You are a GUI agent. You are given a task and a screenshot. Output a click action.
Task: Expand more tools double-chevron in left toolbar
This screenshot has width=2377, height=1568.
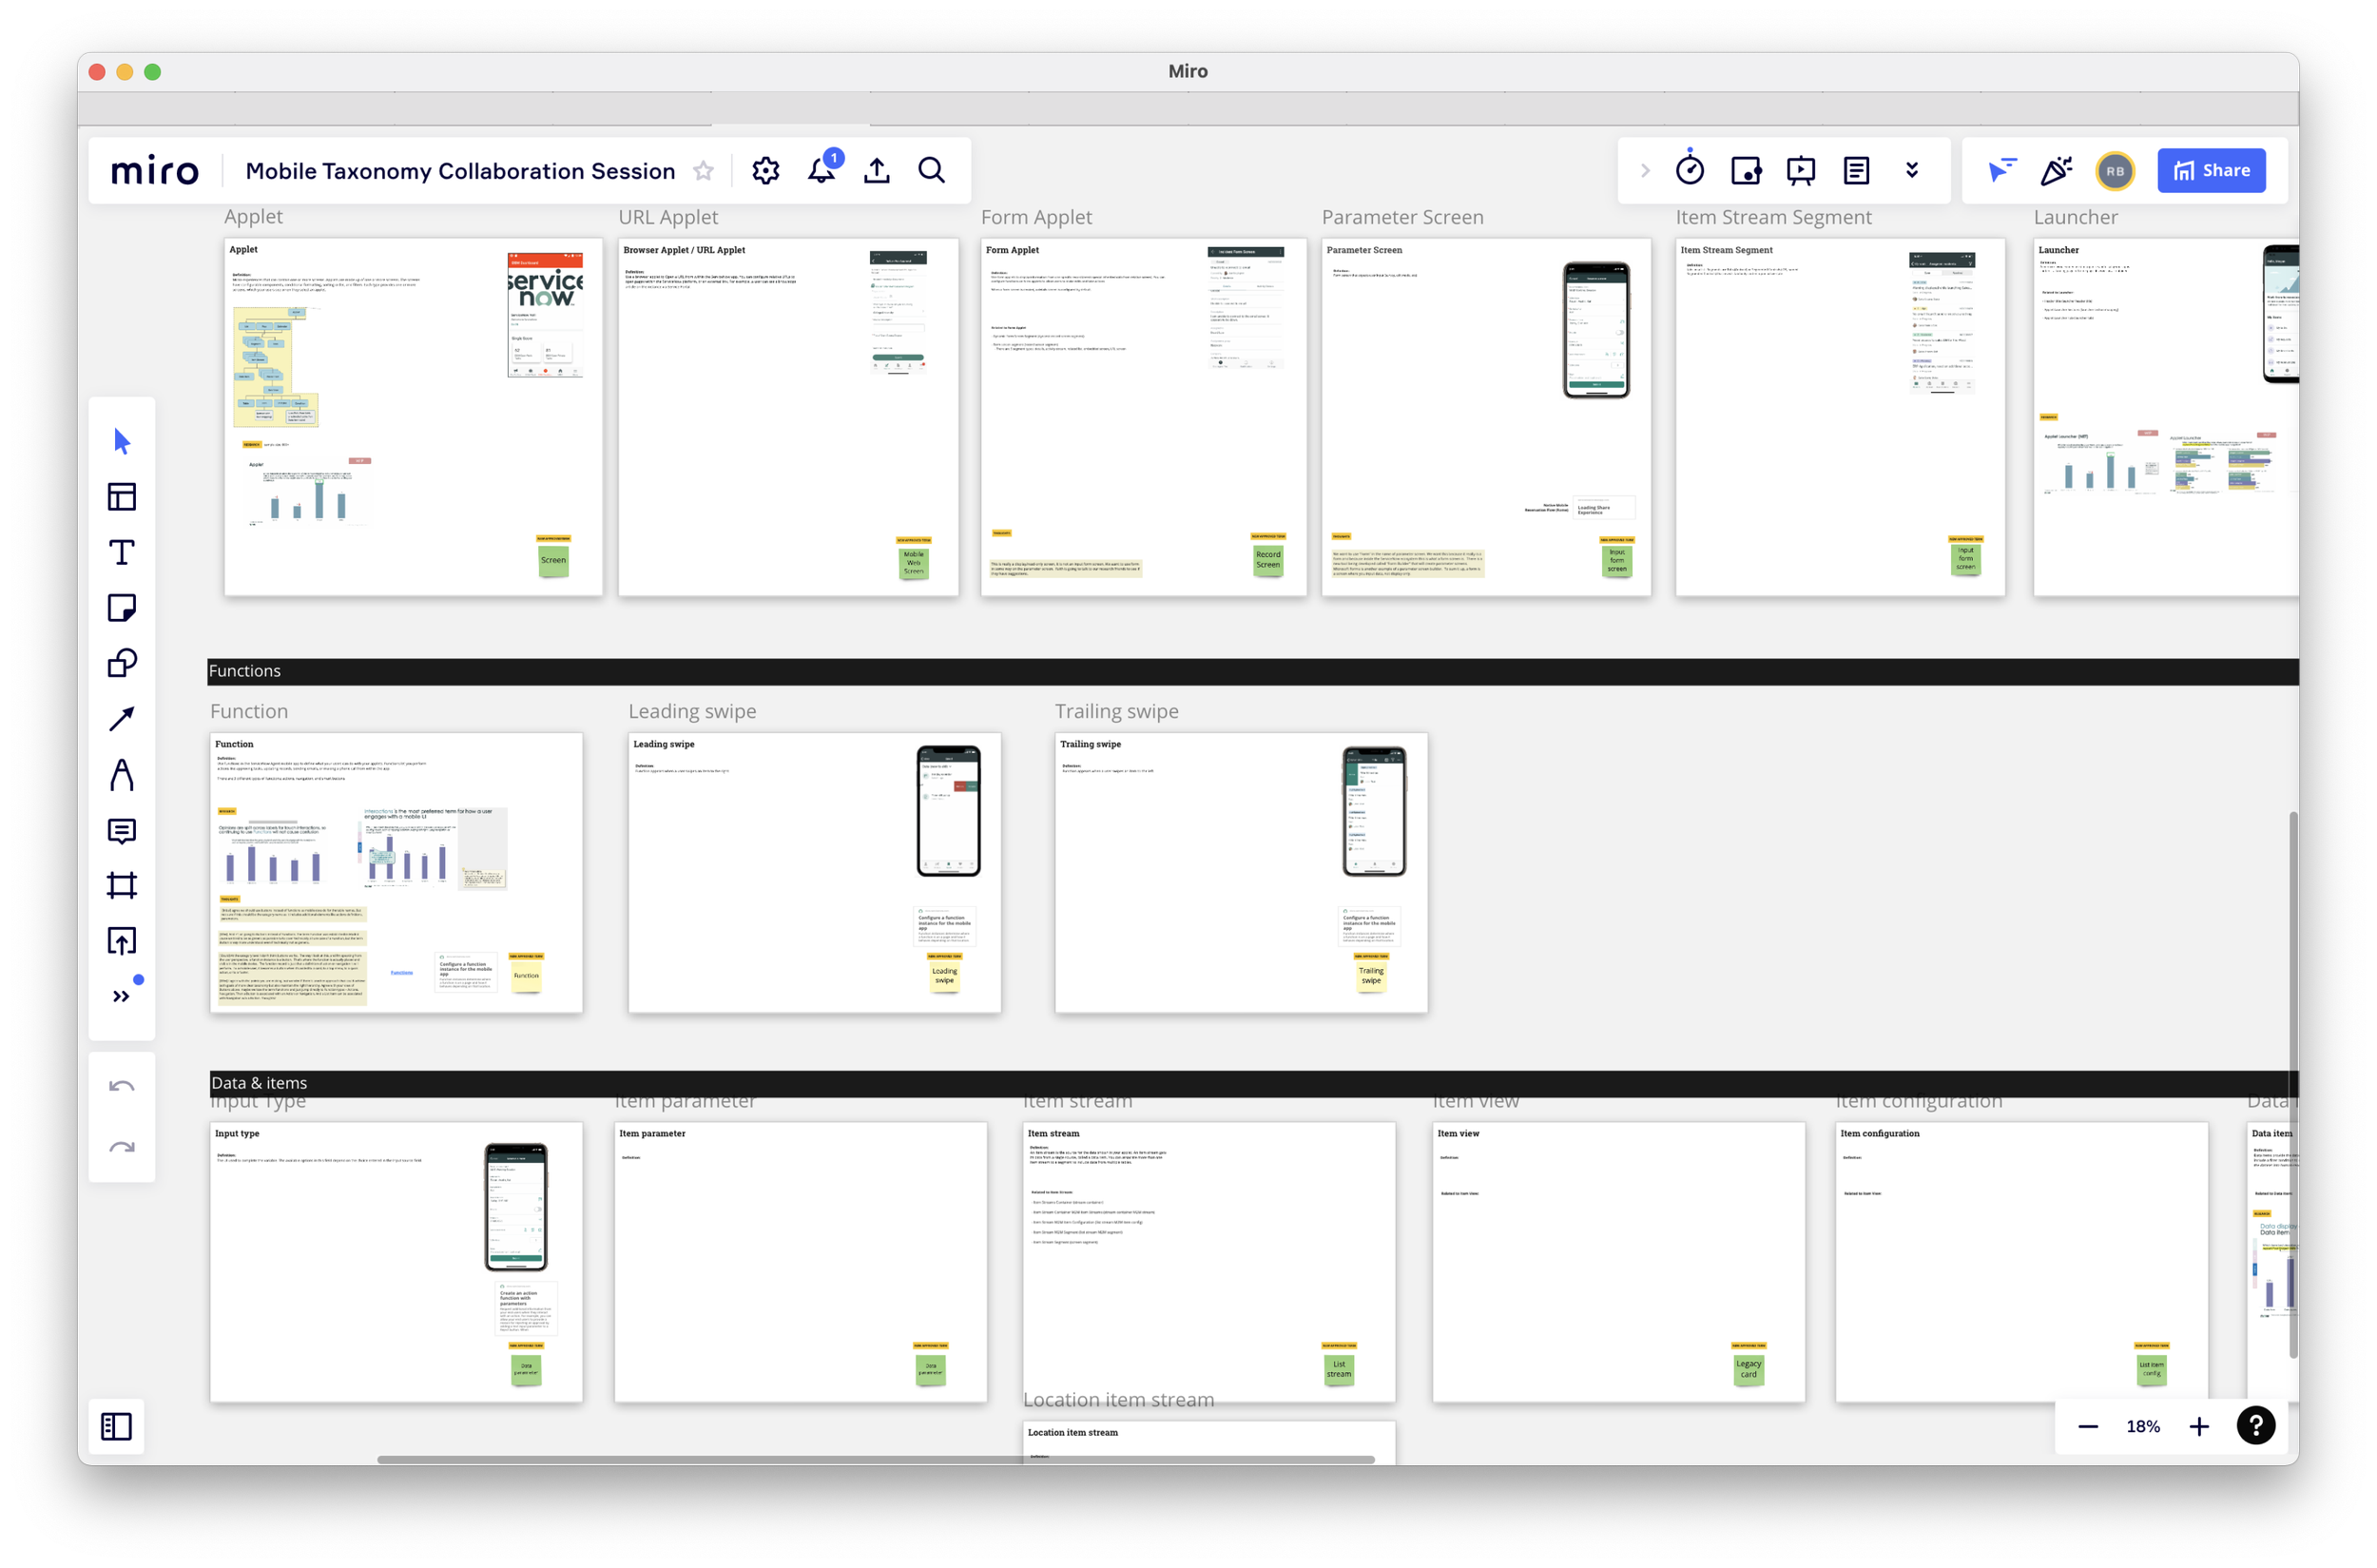(x=122, y=997)
